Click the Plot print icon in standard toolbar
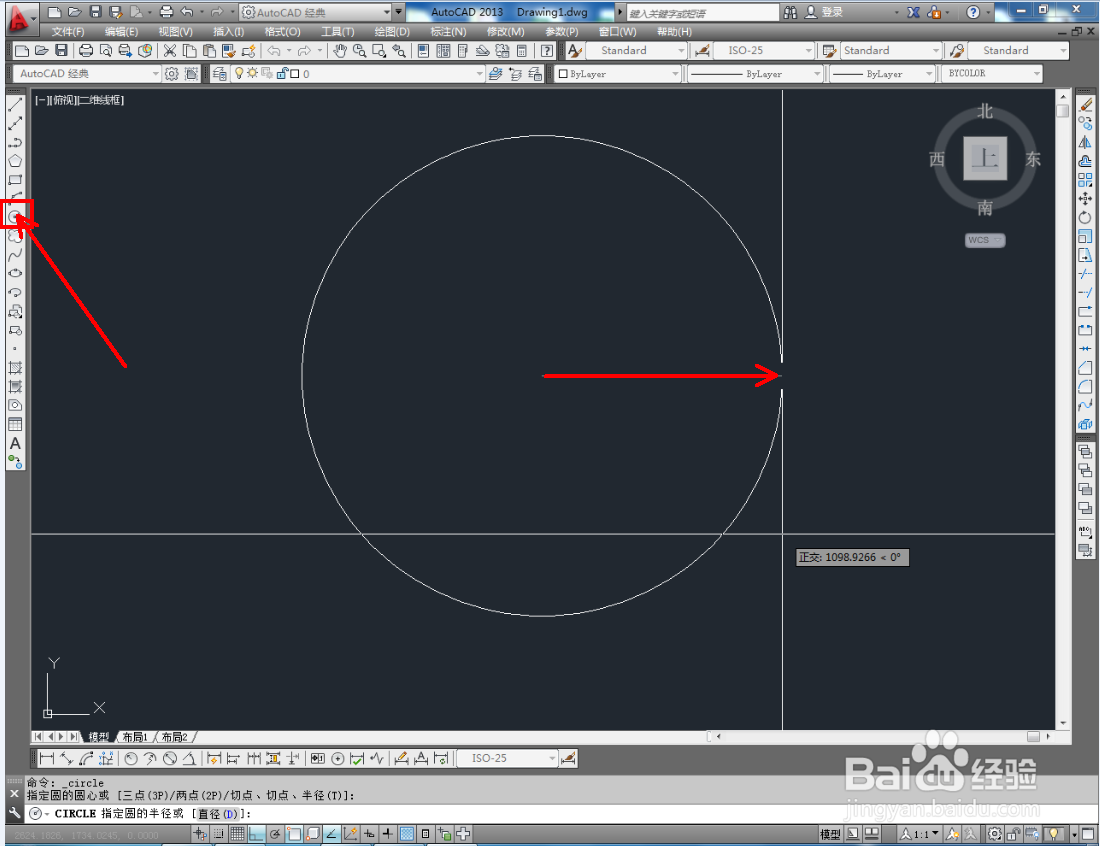 86,51
